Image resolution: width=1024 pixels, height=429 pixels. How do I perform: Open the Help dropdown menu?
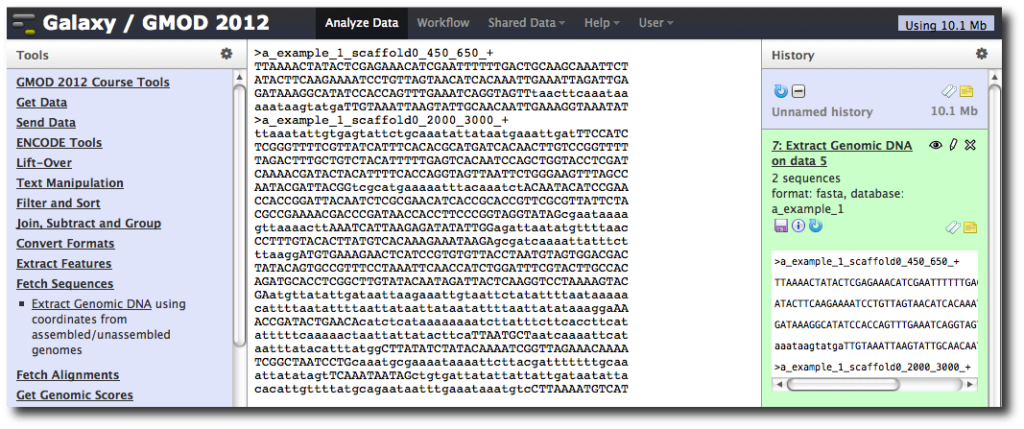point(601,23)
